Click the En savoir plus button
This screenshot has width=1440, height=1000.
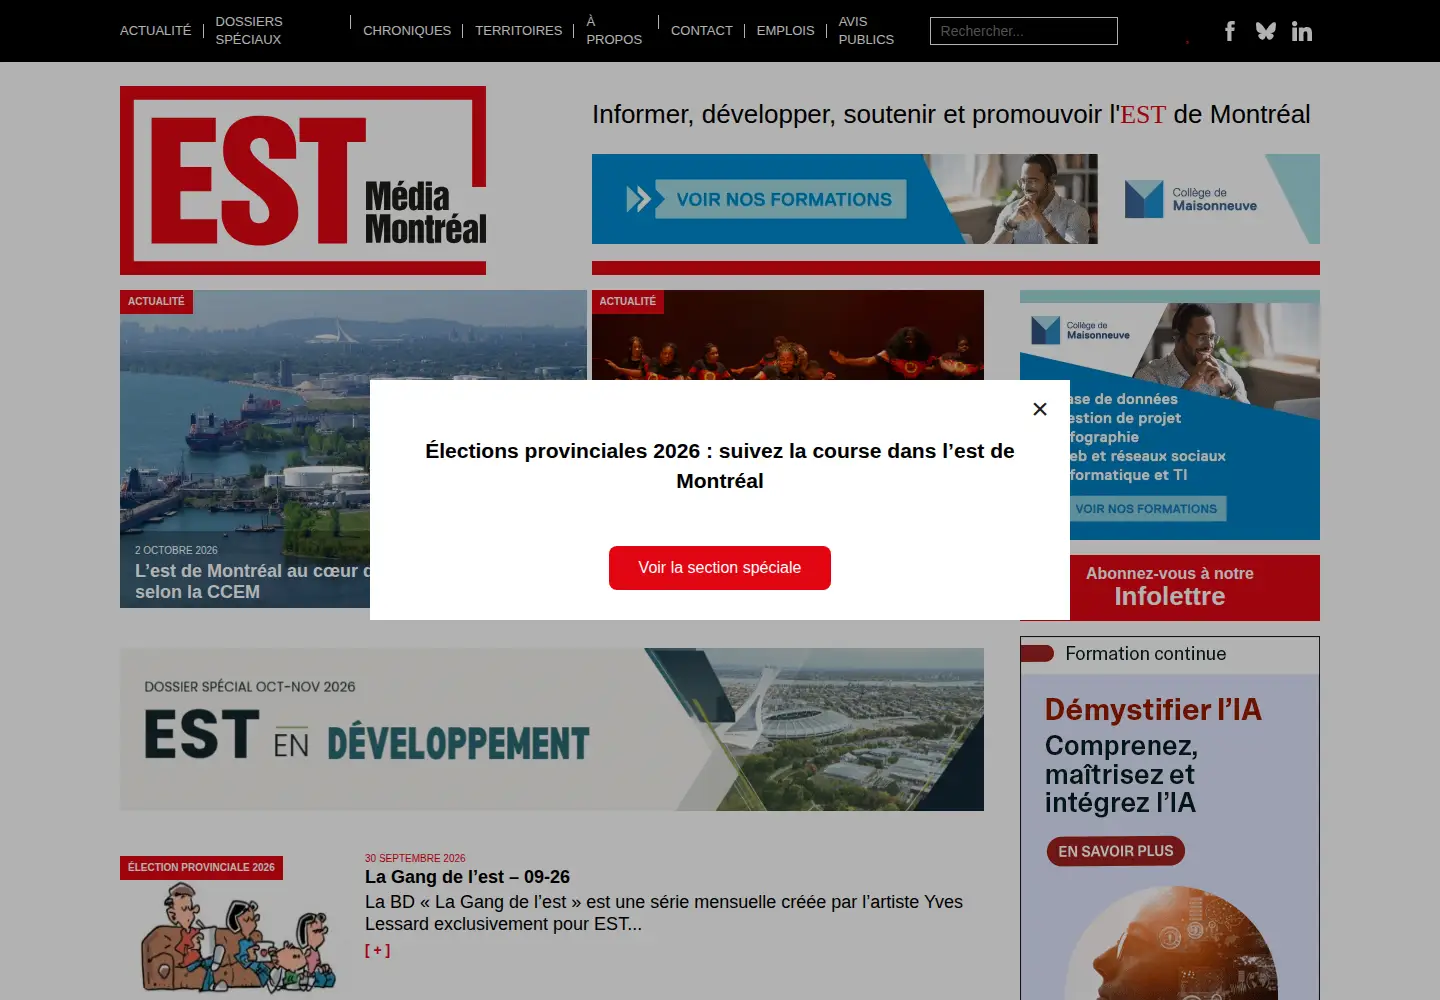tap(1116, 851)
